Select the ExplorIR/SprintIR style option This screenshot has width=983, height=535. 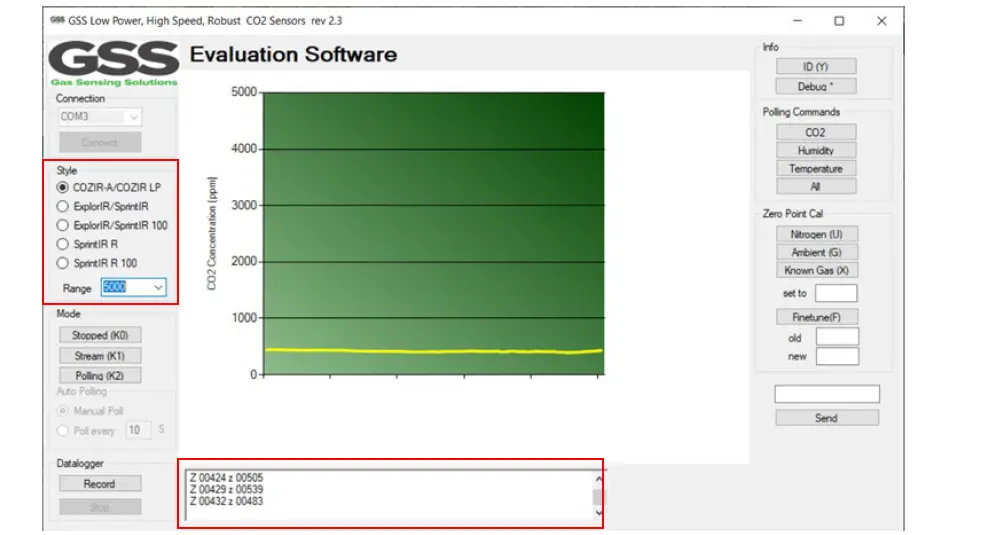click(62, 206)
